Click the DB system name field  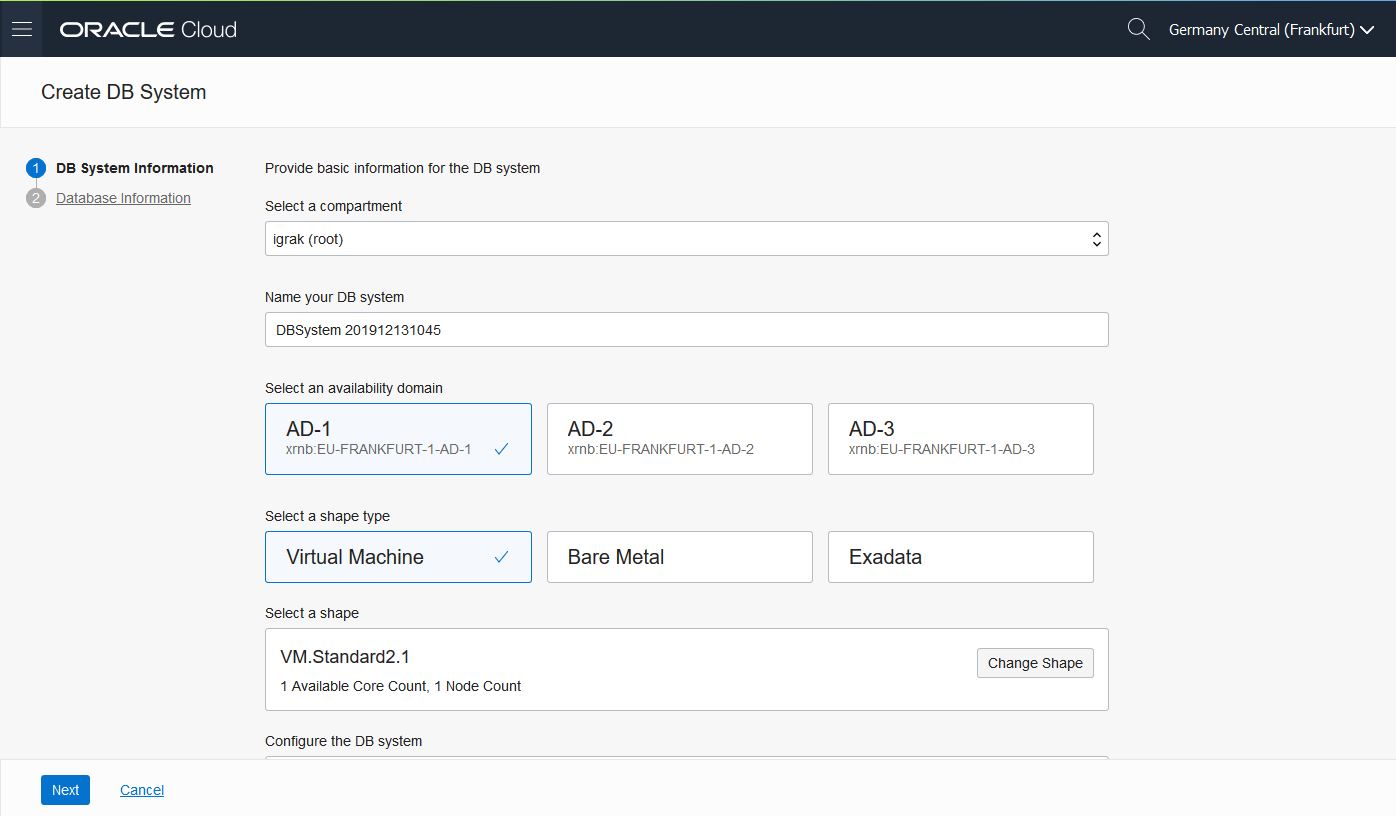(x=686, y=330)
